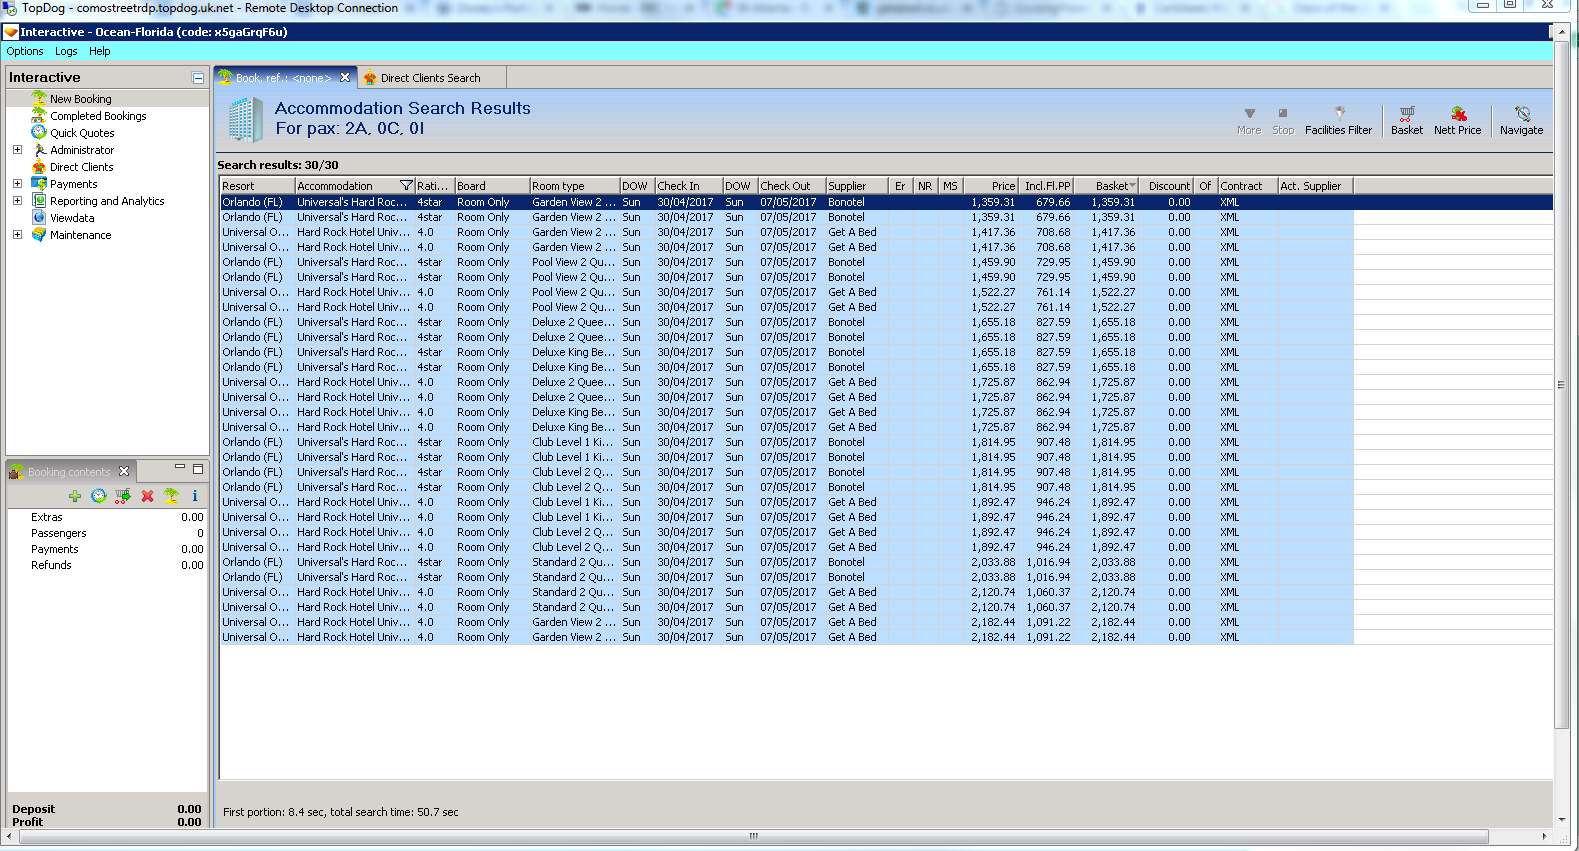
Task: Select the Passengers row in Booking contents
Action: tap(107, 533)
